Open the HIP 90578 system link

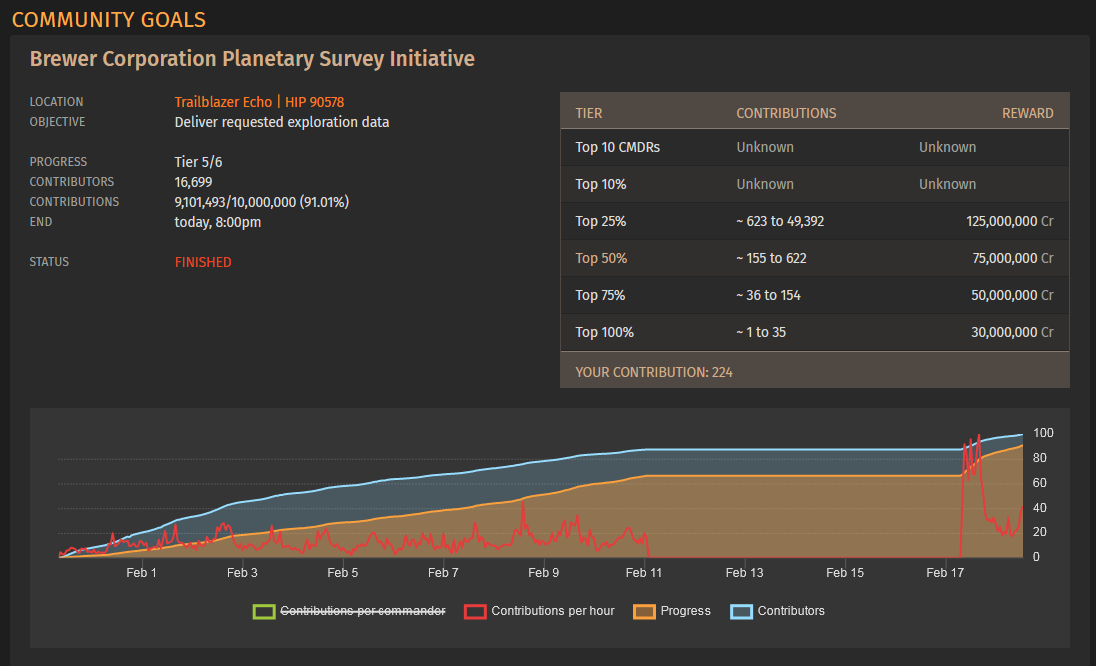coord(314,102)
